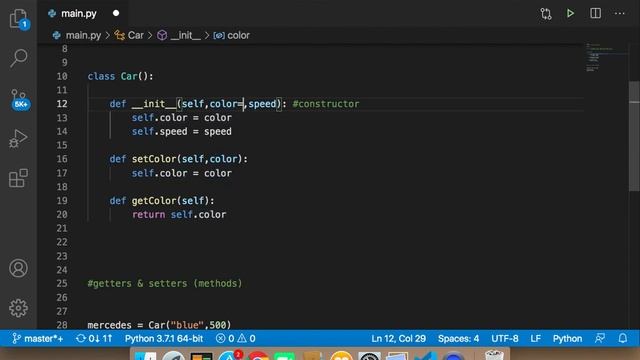
Task: Click line number 25 in the gutter
Action: (x=62, y=283)
